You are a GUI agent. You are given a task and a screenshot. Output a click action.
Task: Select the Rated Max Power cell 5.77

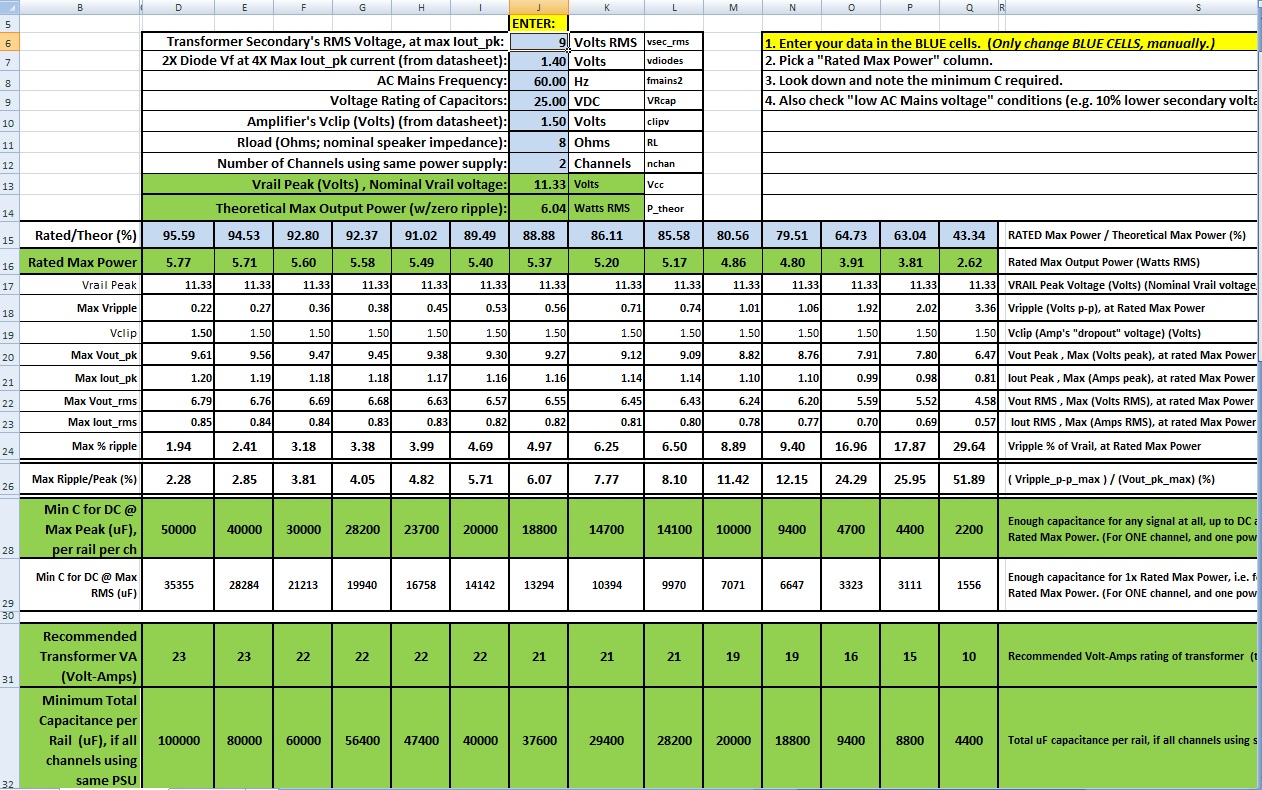(x=178, y=262)
